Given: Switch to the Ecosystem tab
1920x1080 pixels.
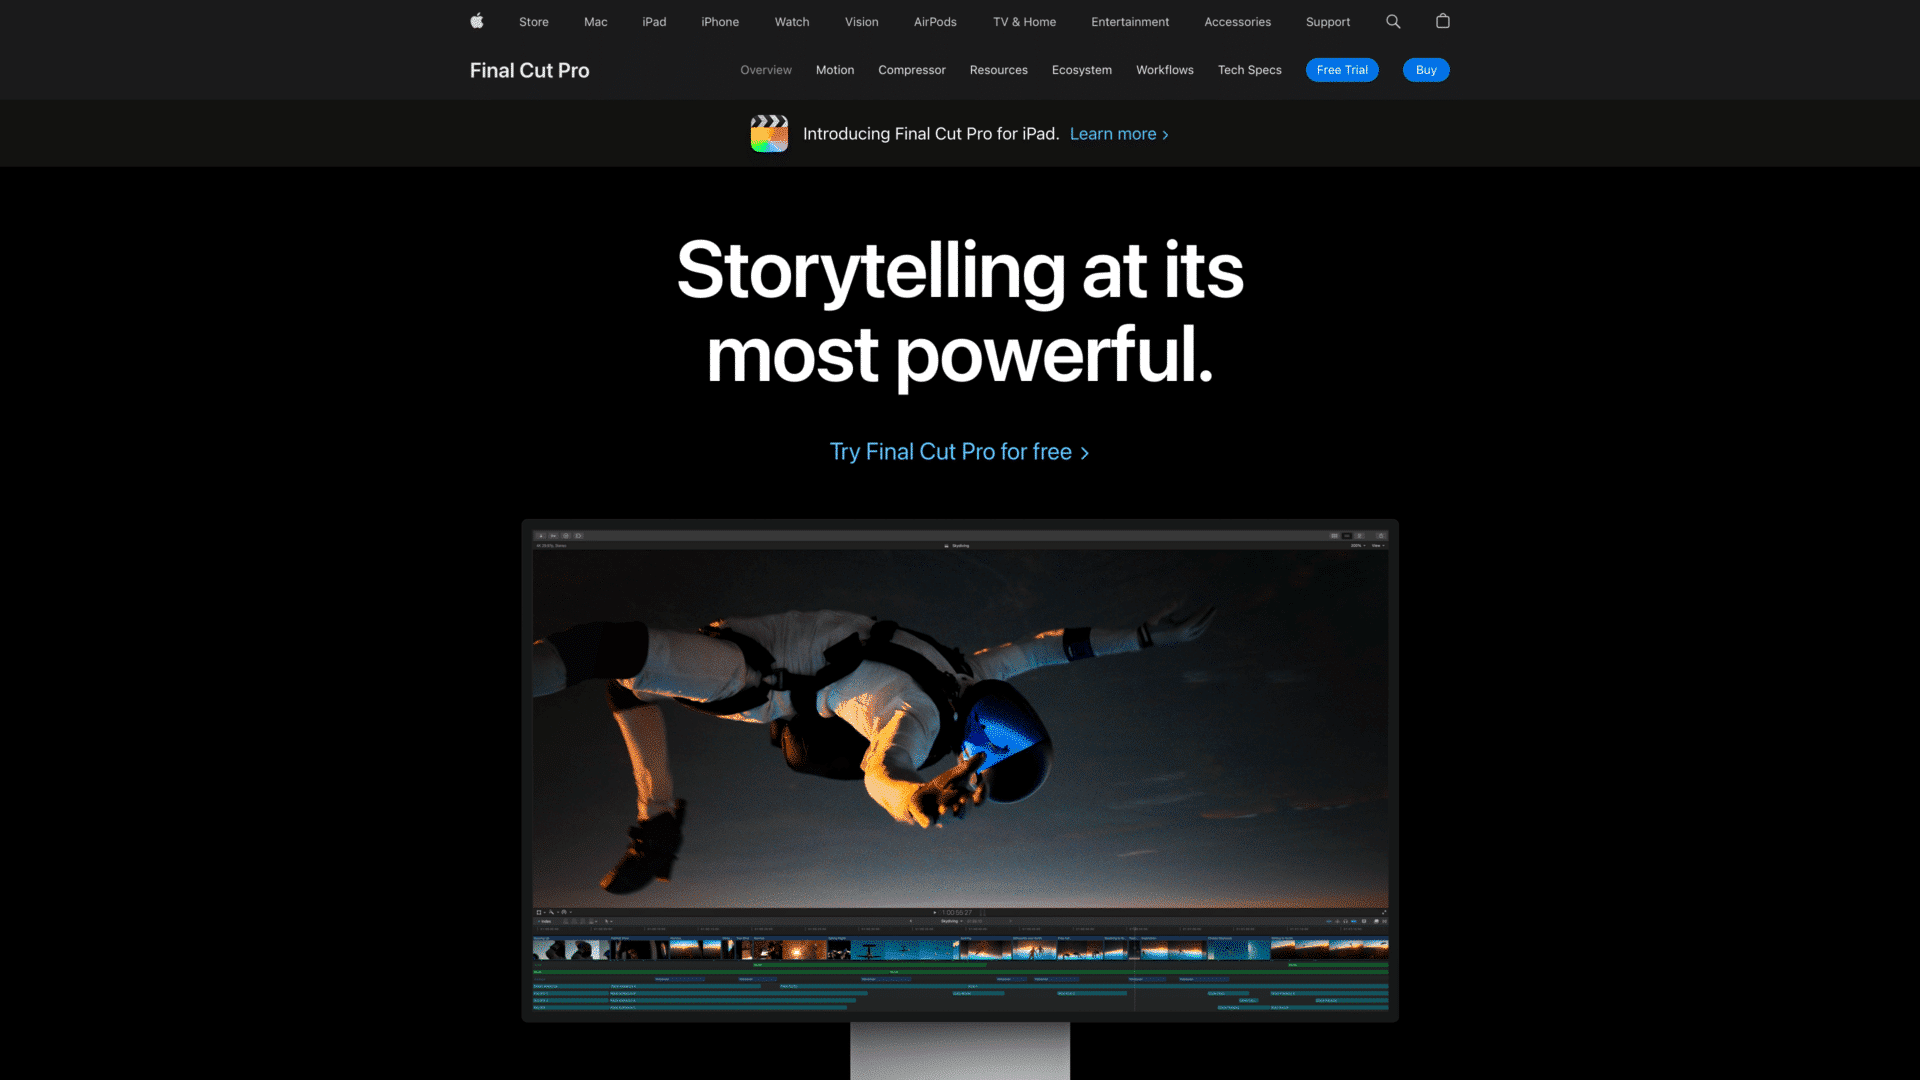Looking at the screenshot, I should pos(1082,70).
